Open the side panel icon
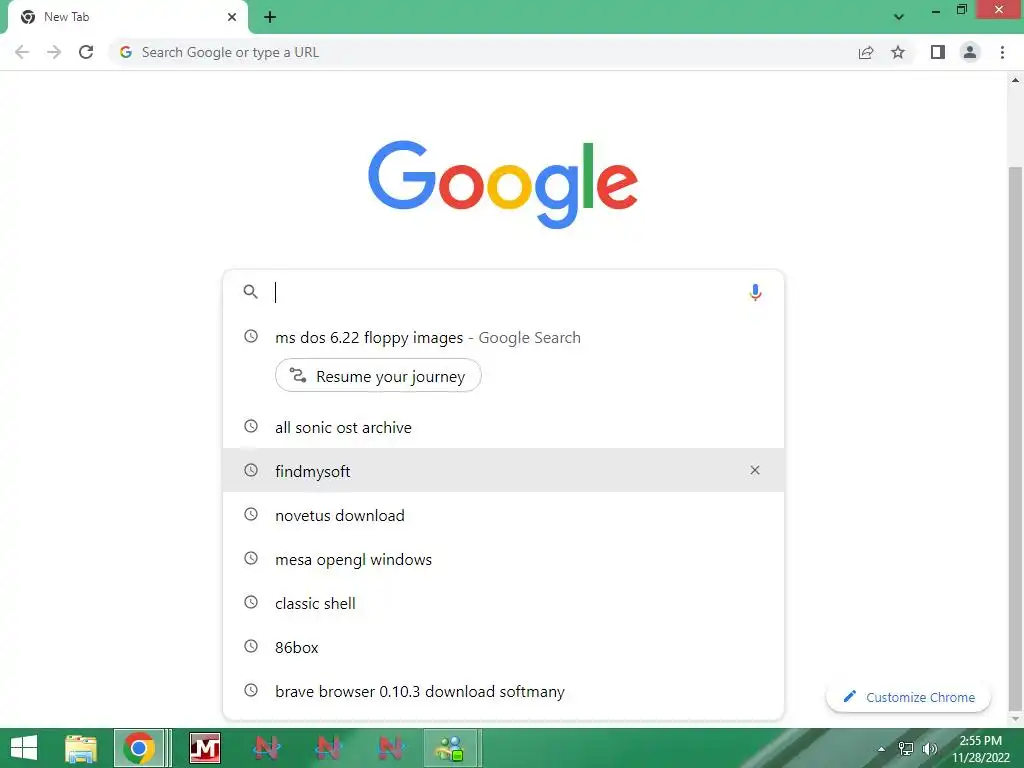The width and height of the screenshot is (1024, 768). (938, 52)
